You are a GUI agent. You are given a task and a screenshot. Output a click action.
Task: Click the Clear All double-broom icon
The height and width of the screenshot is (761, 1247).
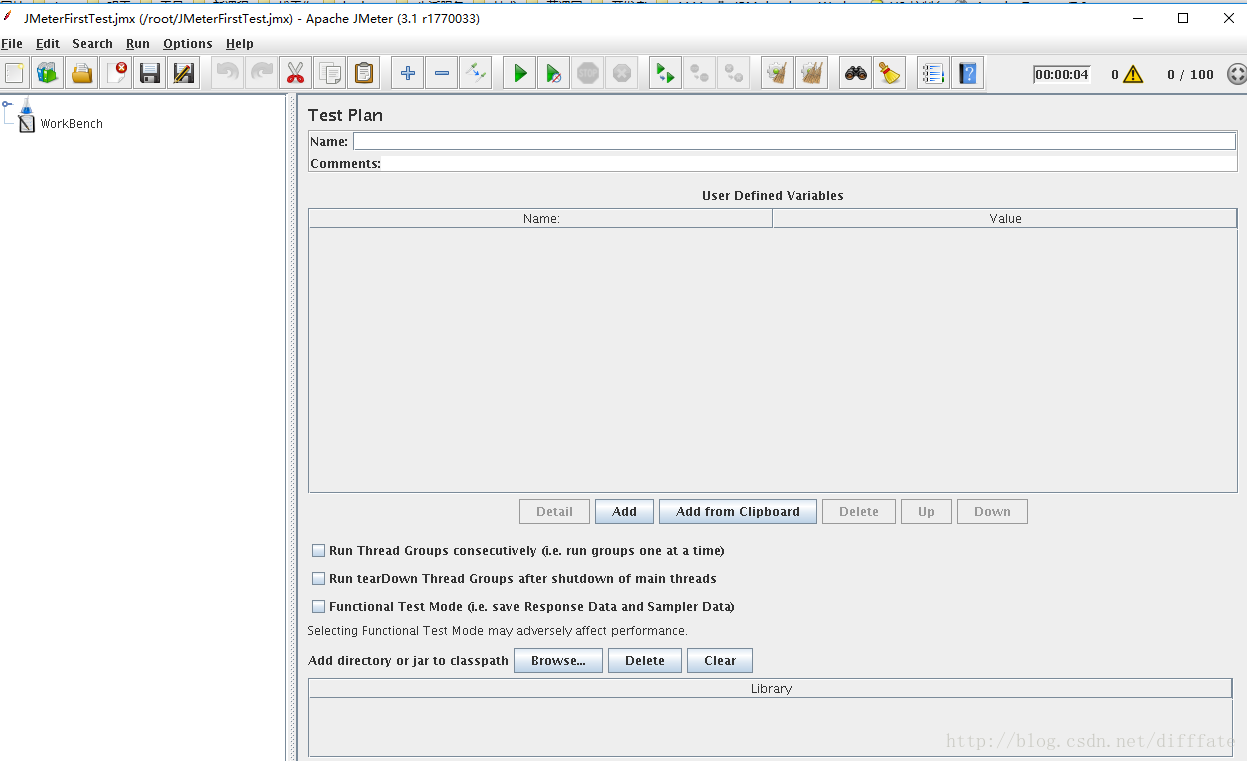pyautogui.click(x=812, y=73)
